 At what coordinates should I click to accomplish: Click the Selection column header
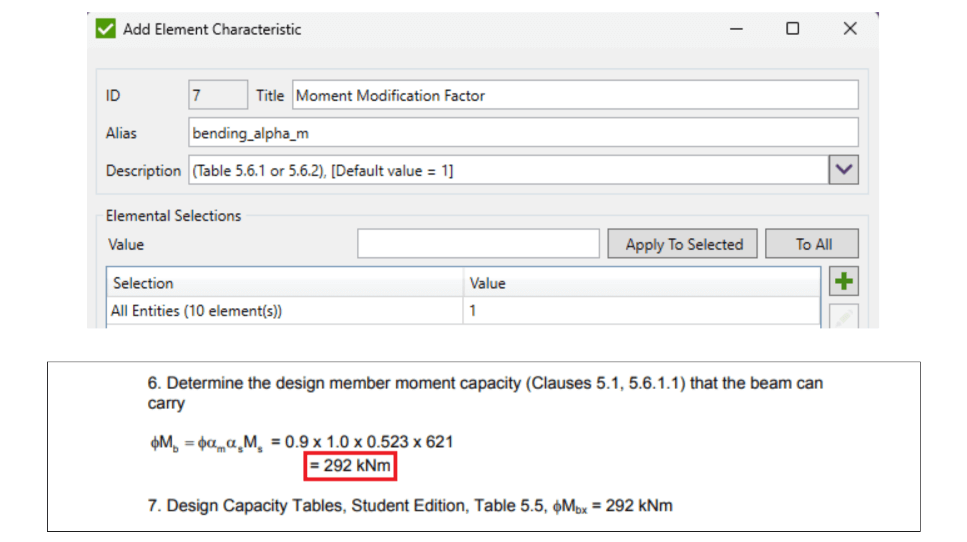(x=285, y=283)
